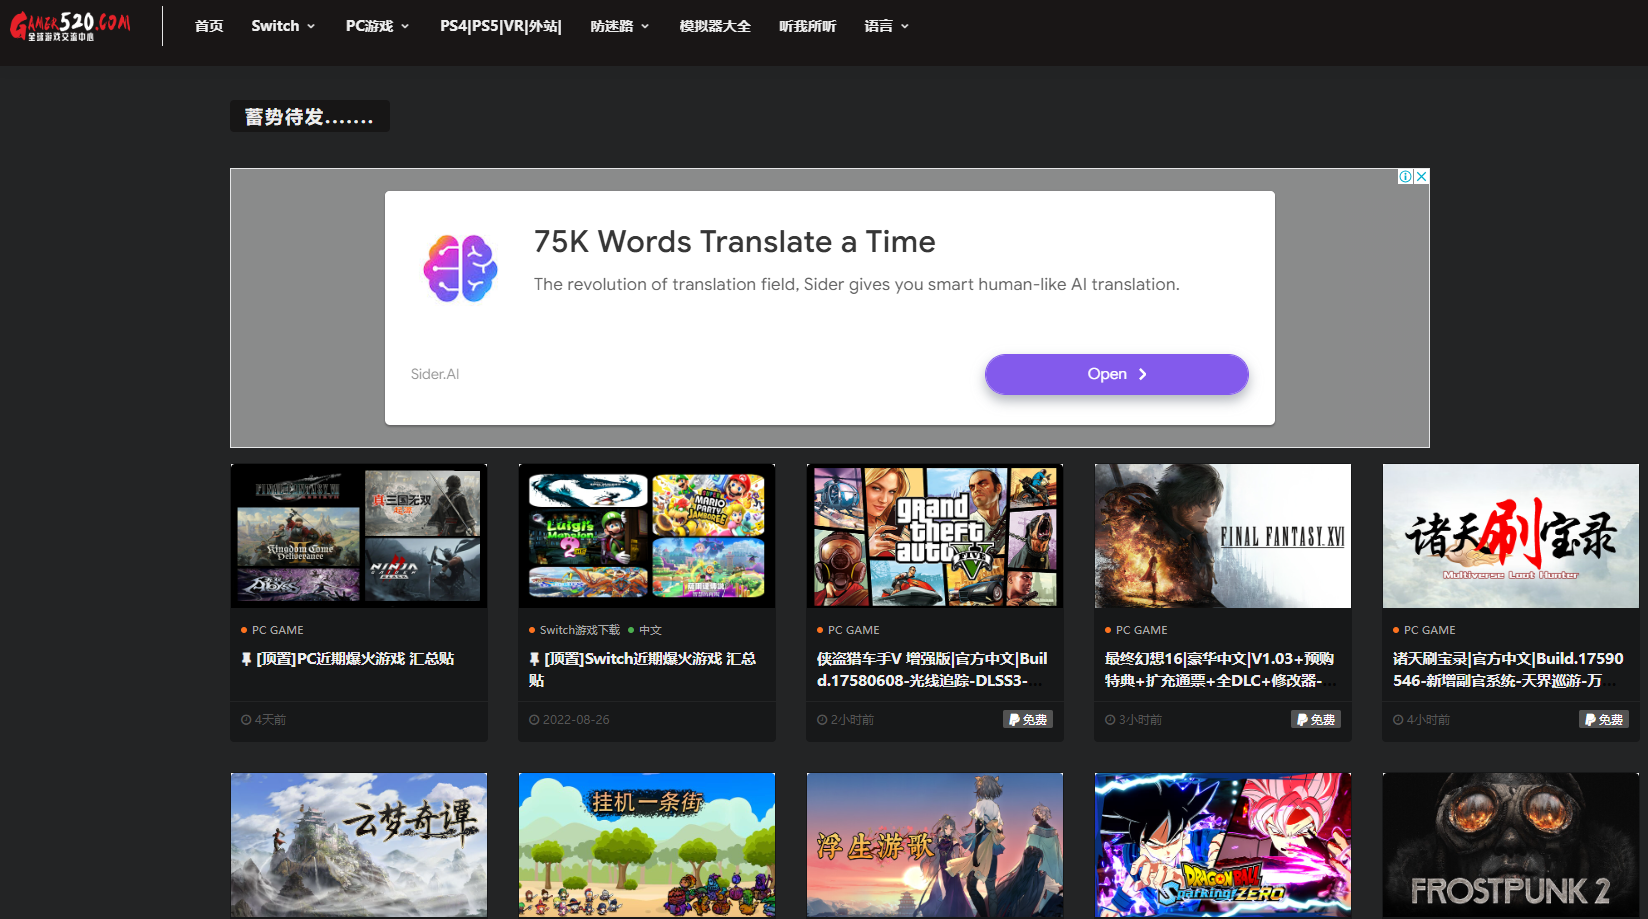Image resolution: width=1648 pixels, height=919 pixels.
Task: Open the 听我所听 menu item
Action: pyautogui.click(x=807, y=26)
